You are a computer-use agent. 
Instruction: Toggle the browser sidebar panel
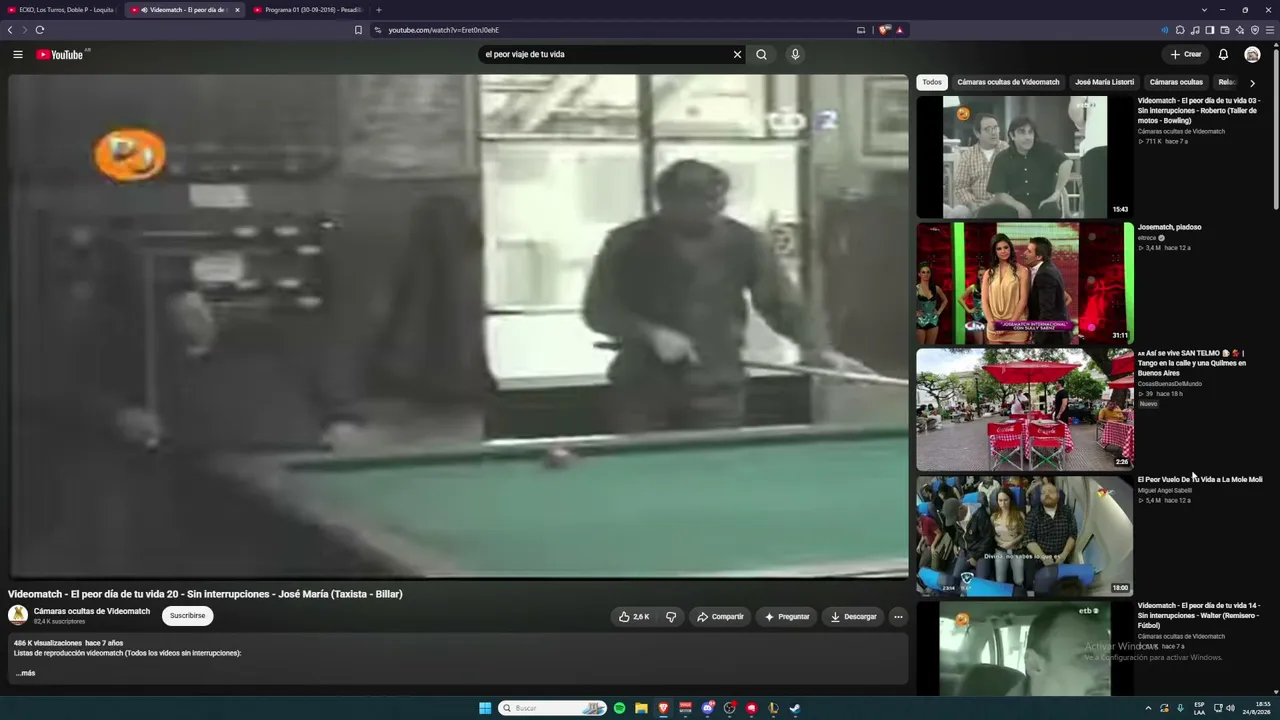(1210, 30)
